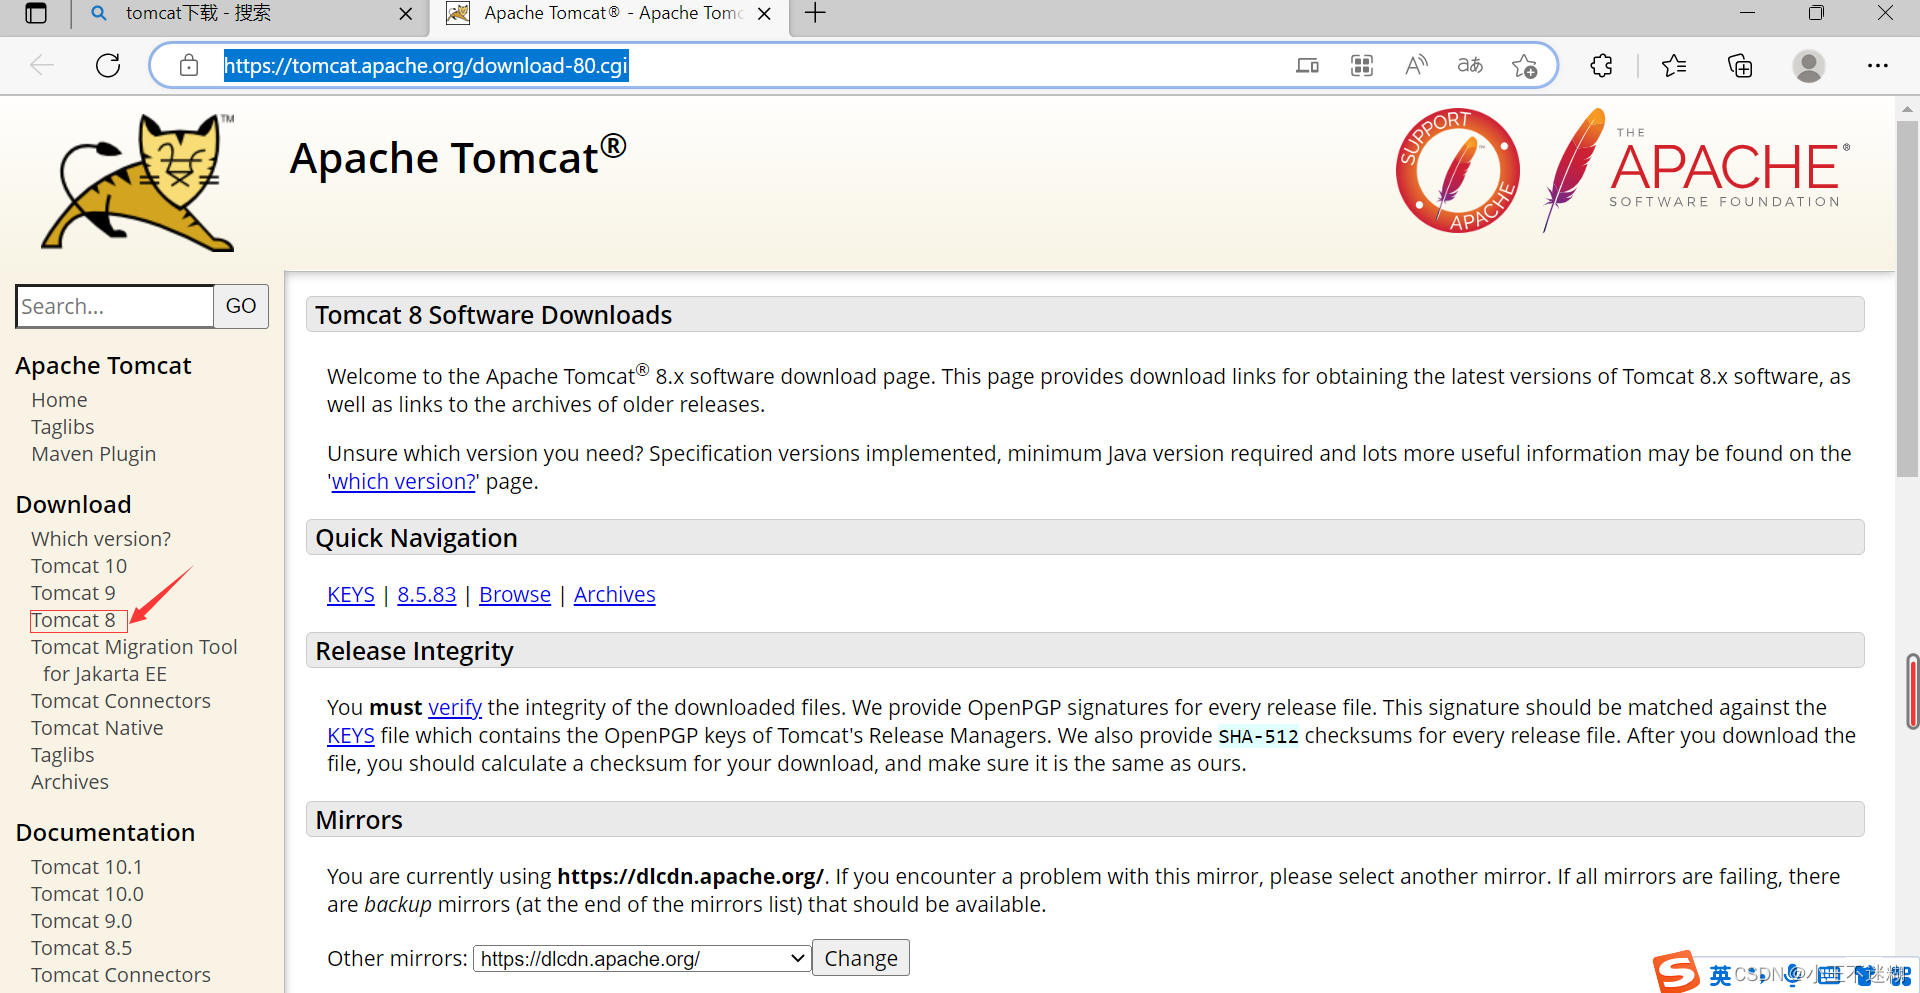Open KEYS link in Release Integrity paragraph

pyautogui.click(x=351, y=736)
